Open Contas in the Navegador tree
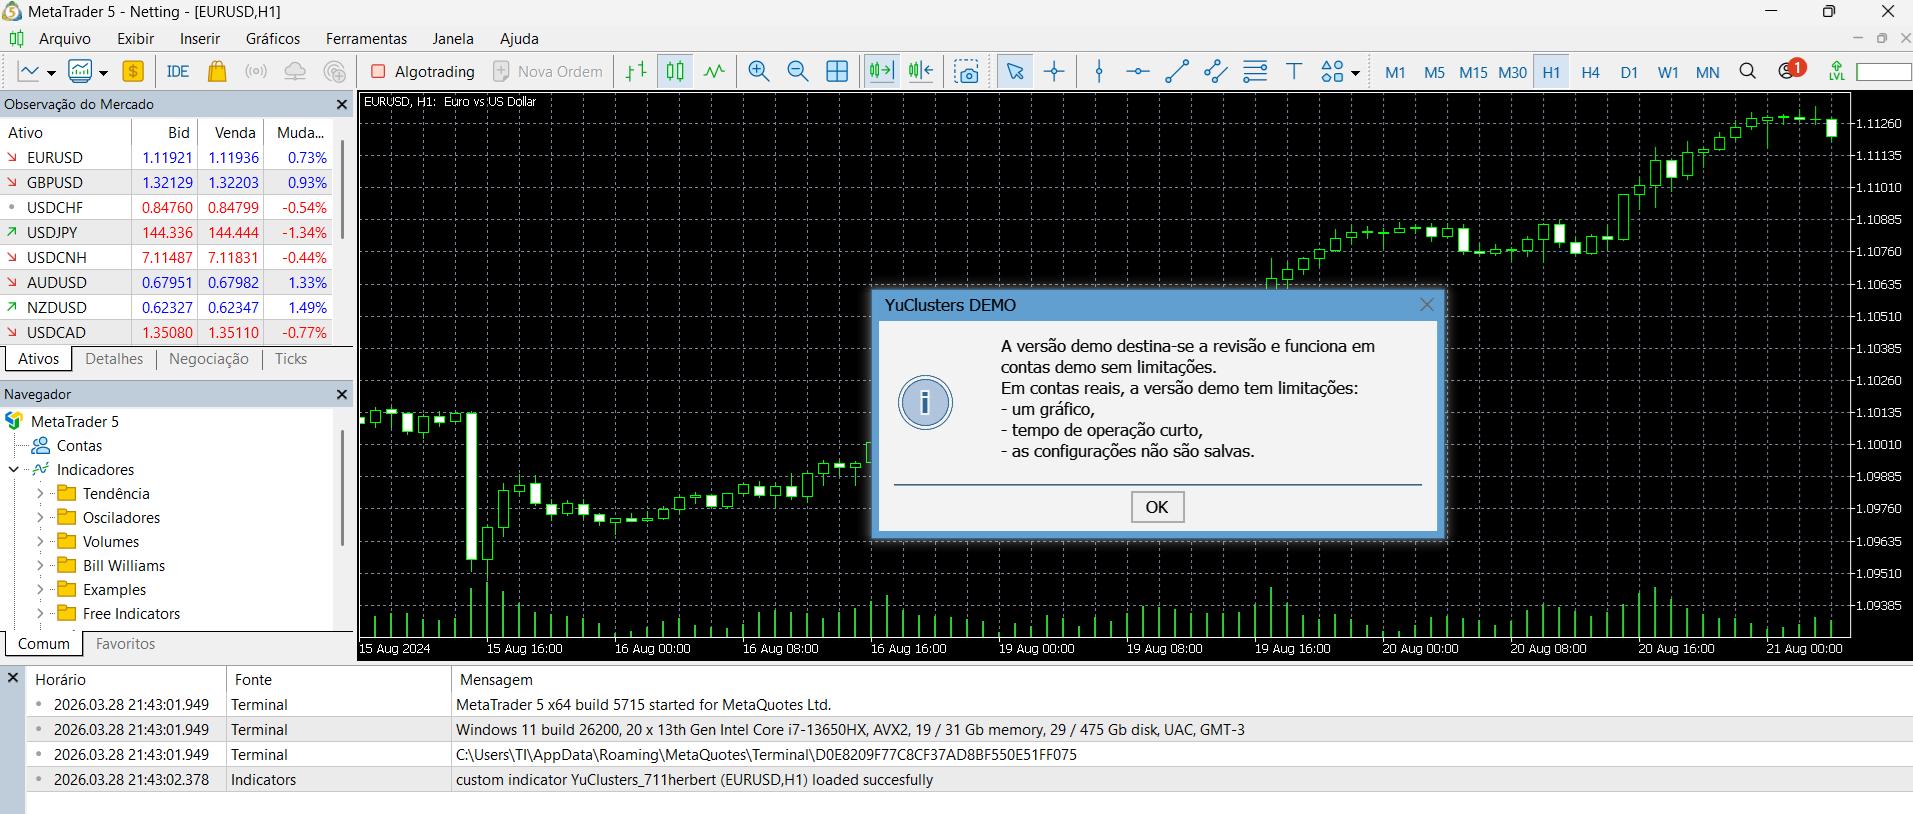The width and height of the screenshot is (1913, 814). [79, 446]
